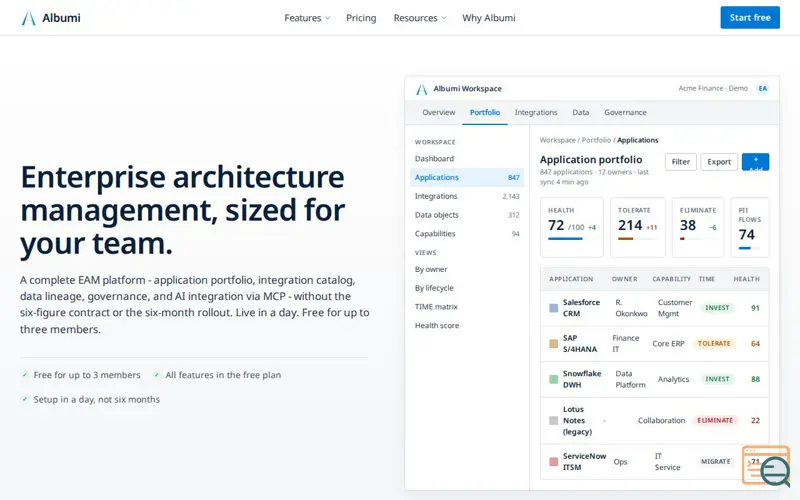The height and width of the screenshot is (500, 800).
Task: Switch to the Governance tab
Action: [x=625, y=112]
